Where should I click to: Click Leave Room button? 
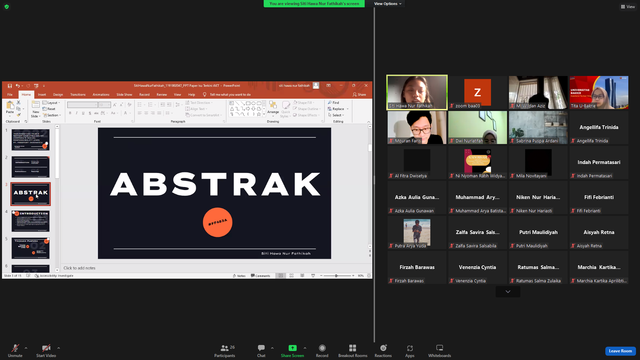point(620,351)
